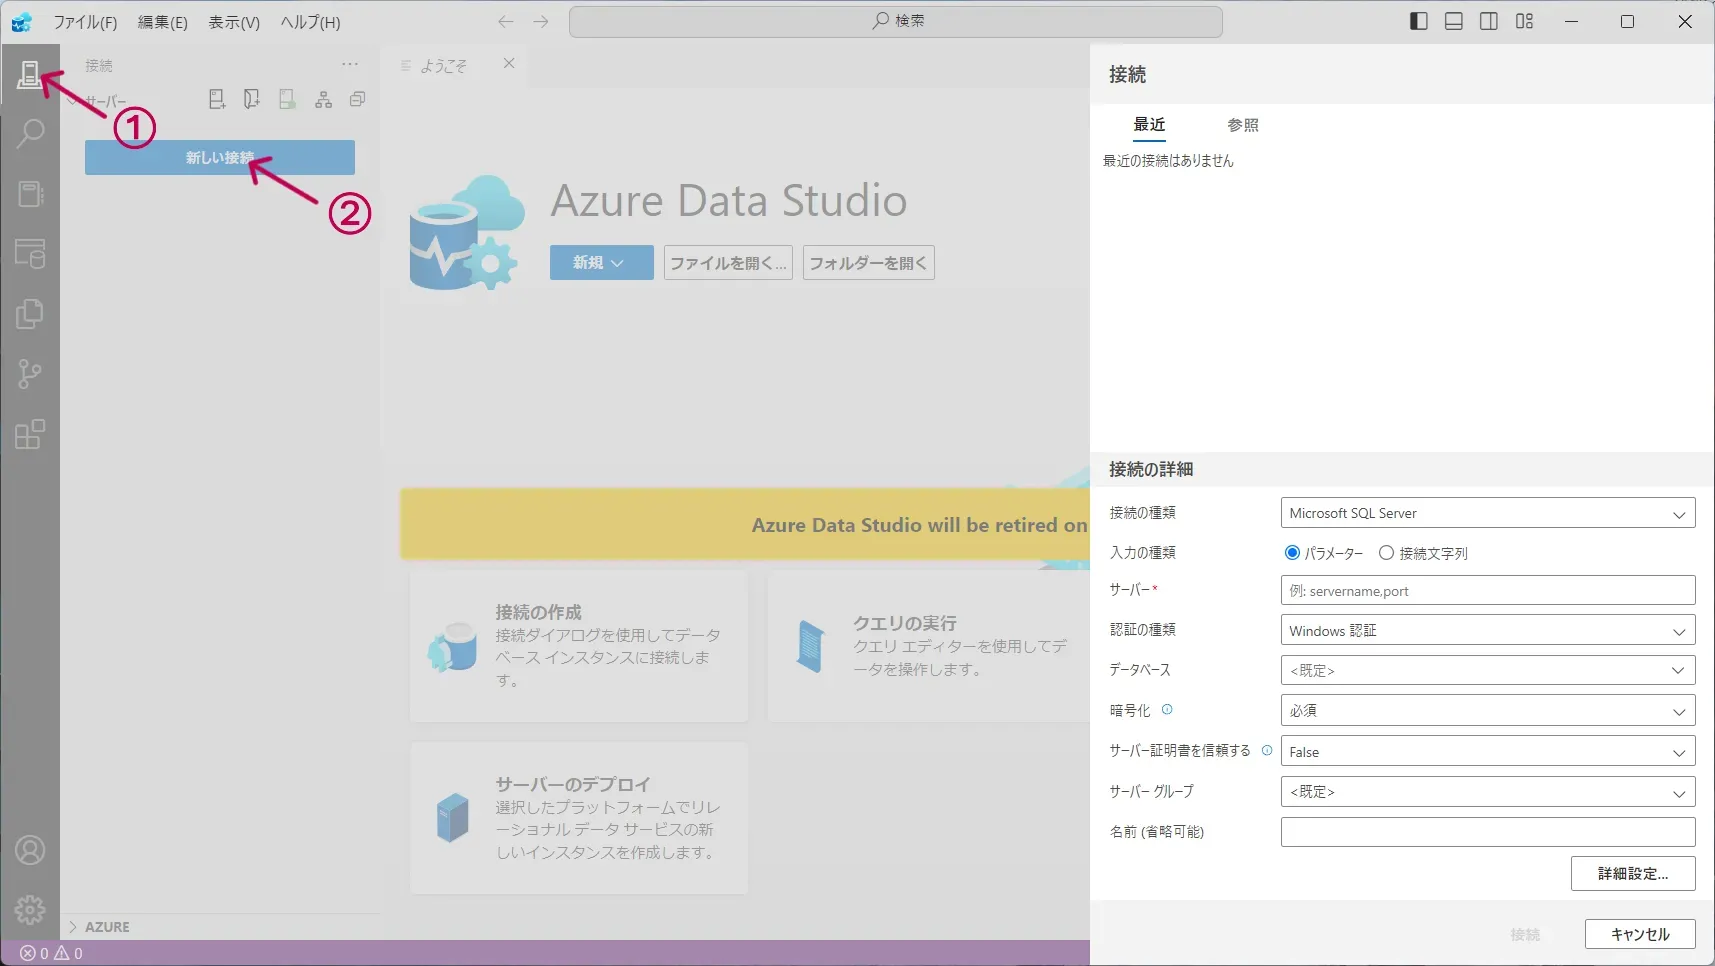Open the Connections view in activity bar

point(29,74)
